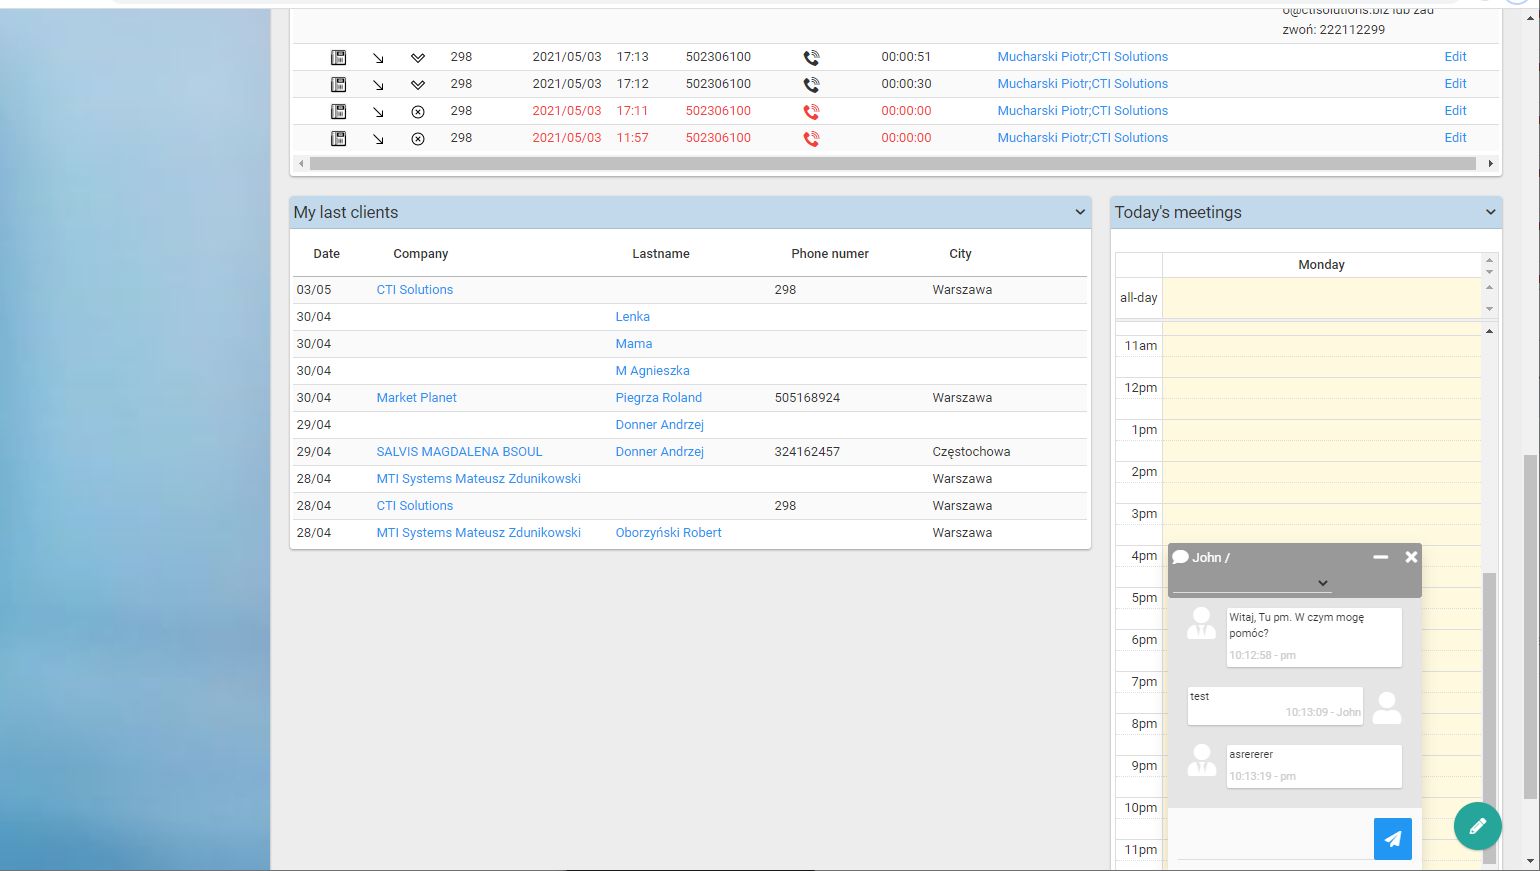Send the chat message with paper plane button
Image resolution: width=1540 pixels, height=871 pixels.
(x=1393, y=839)
